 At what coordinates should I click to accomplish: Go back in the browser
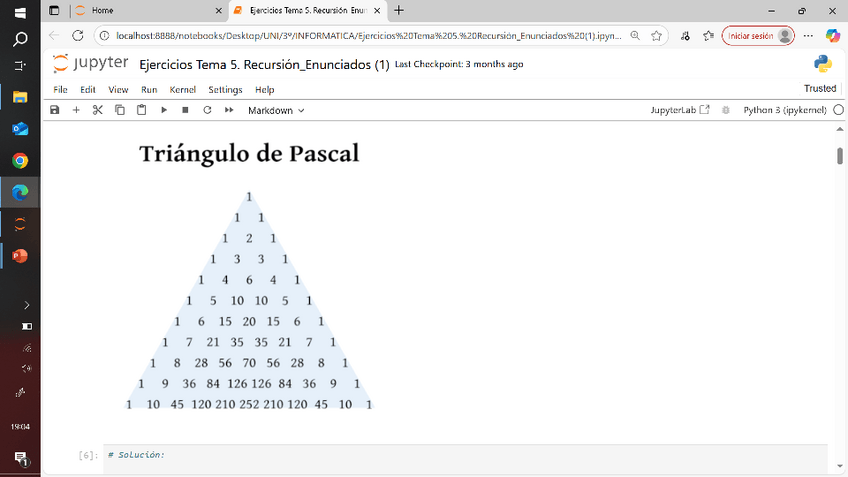(x=54, y=36)
